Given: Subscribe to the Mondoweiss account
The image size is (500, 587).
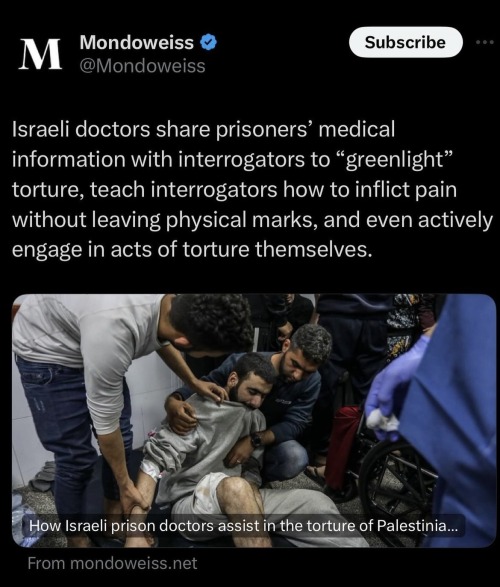Looking at the screenshot, I should [x=405, y=42].
